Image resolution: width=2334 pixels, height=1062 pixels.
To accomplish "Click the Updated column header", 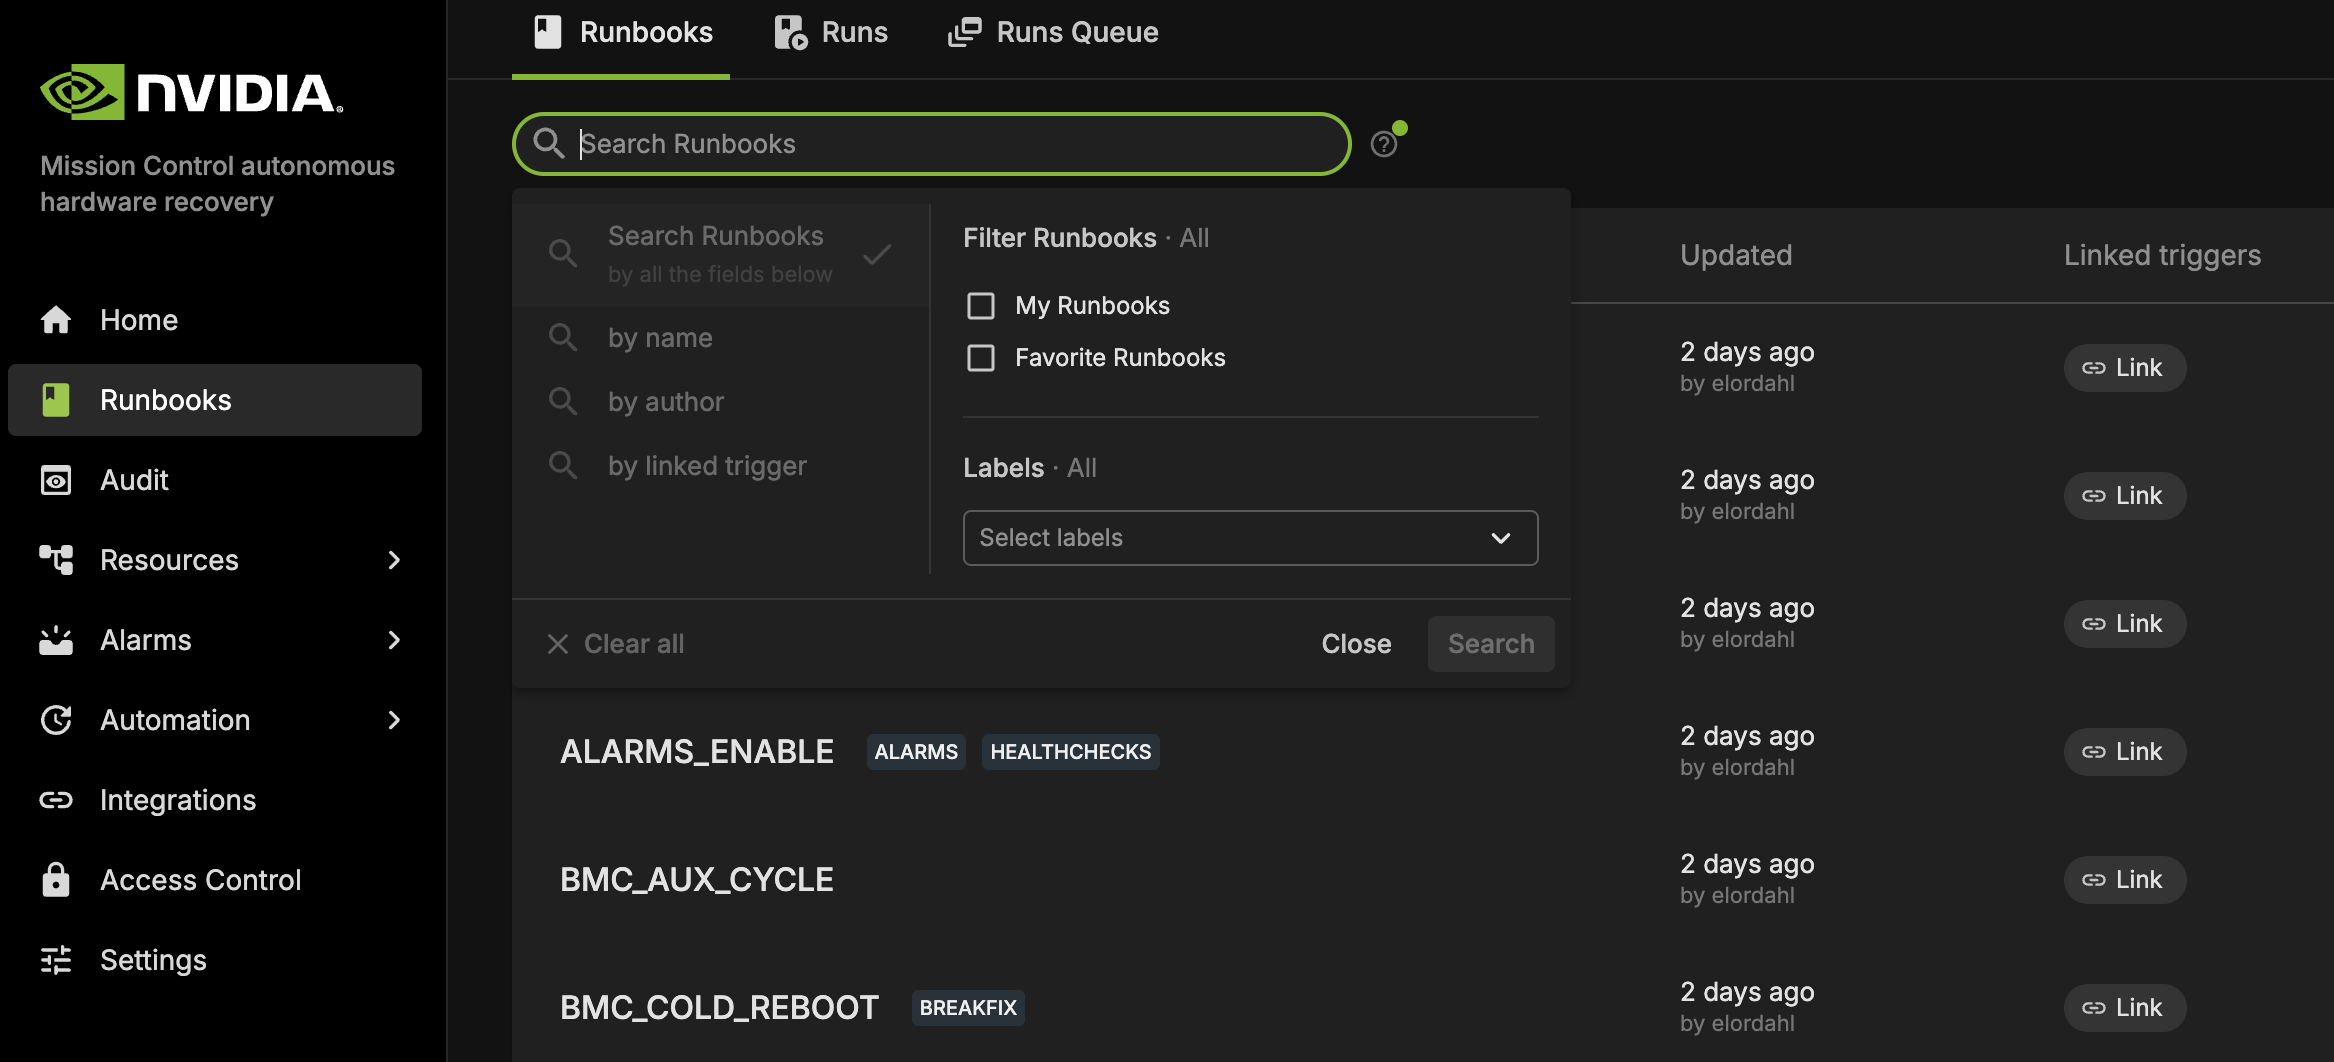I will 1736,255.
